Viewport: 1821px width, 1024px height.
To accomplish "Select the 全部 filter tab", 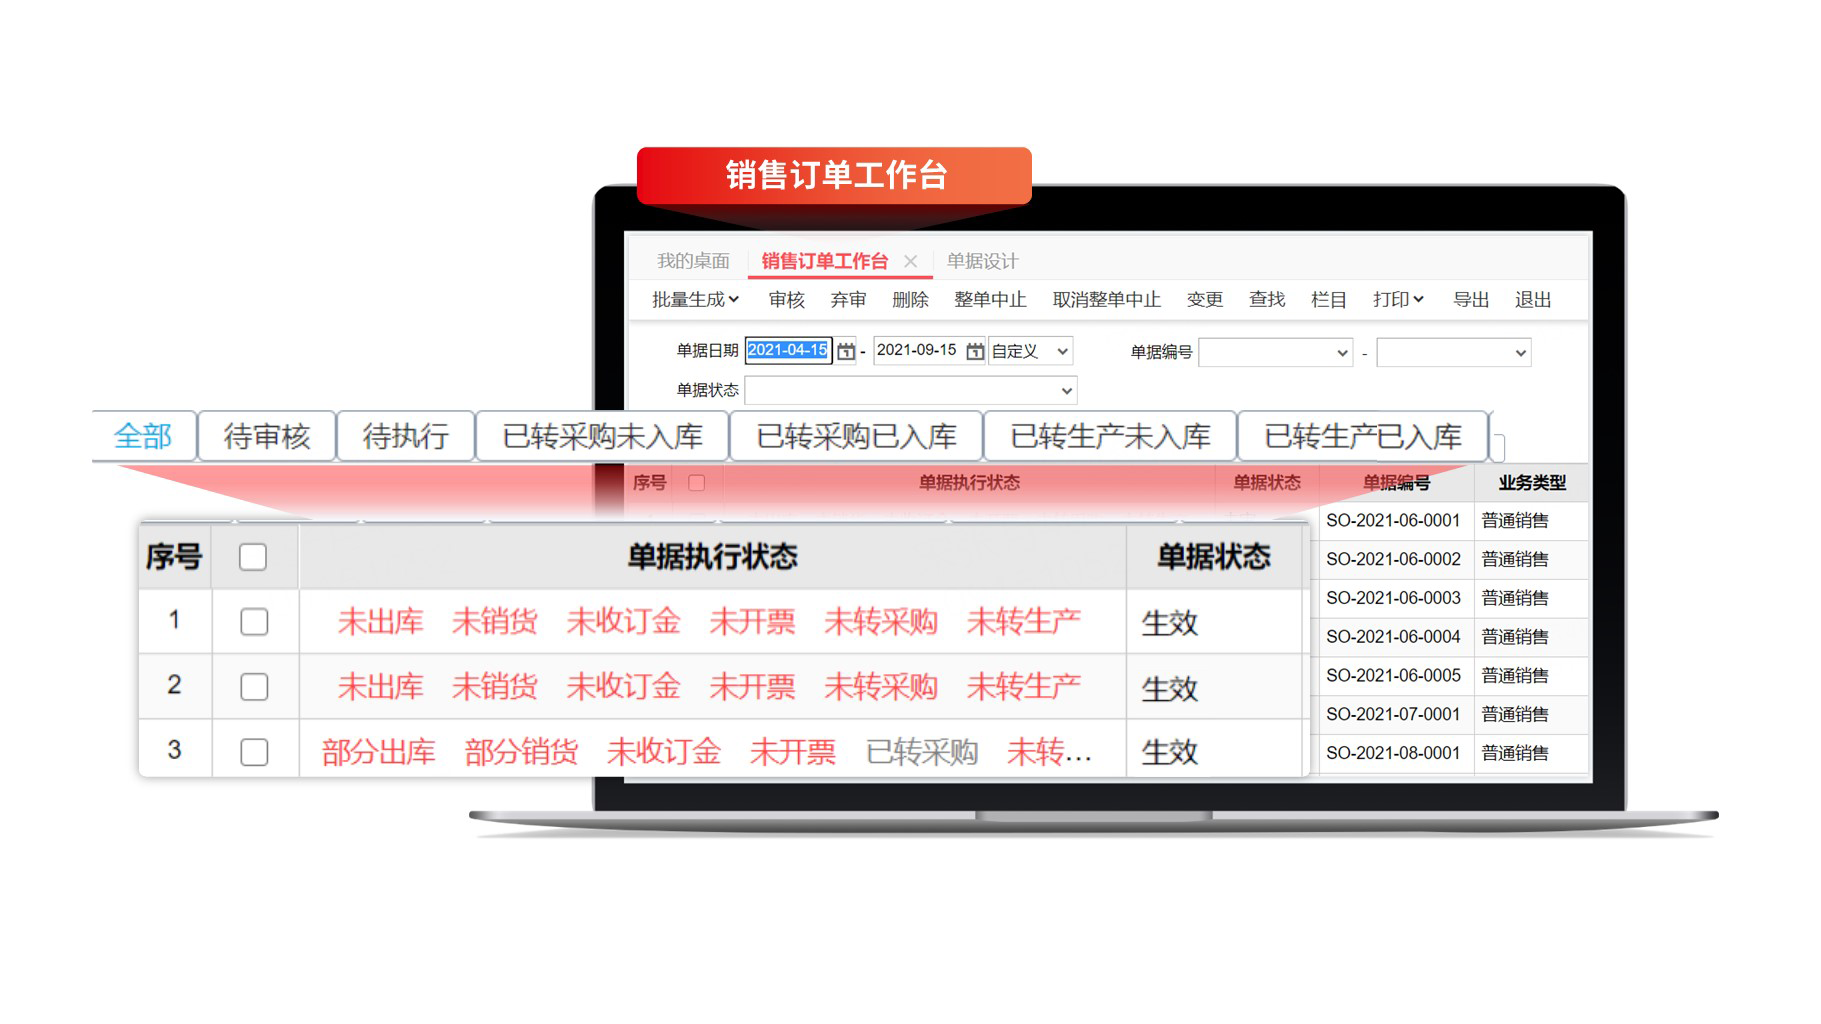I will (x=143, y=435).
